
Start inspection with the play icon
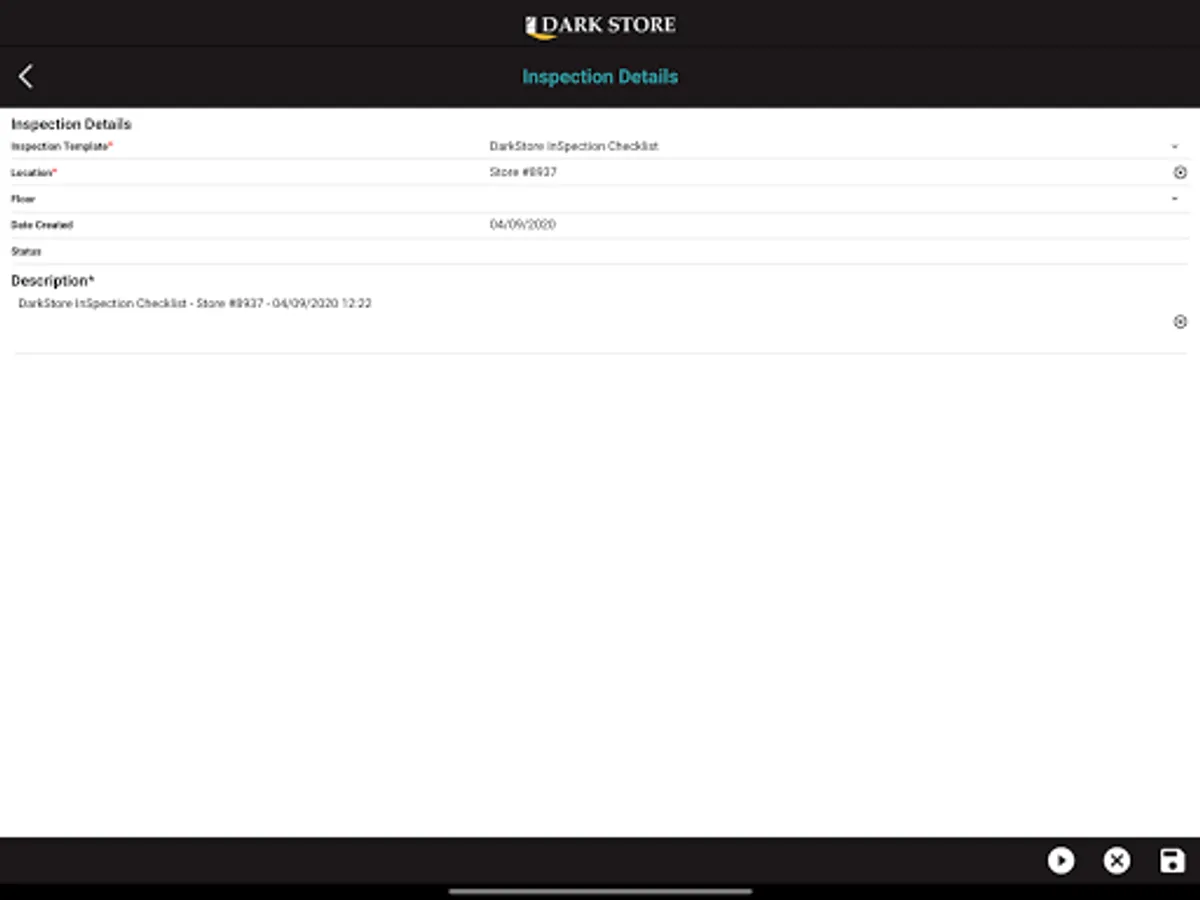tap(1061, 860)
